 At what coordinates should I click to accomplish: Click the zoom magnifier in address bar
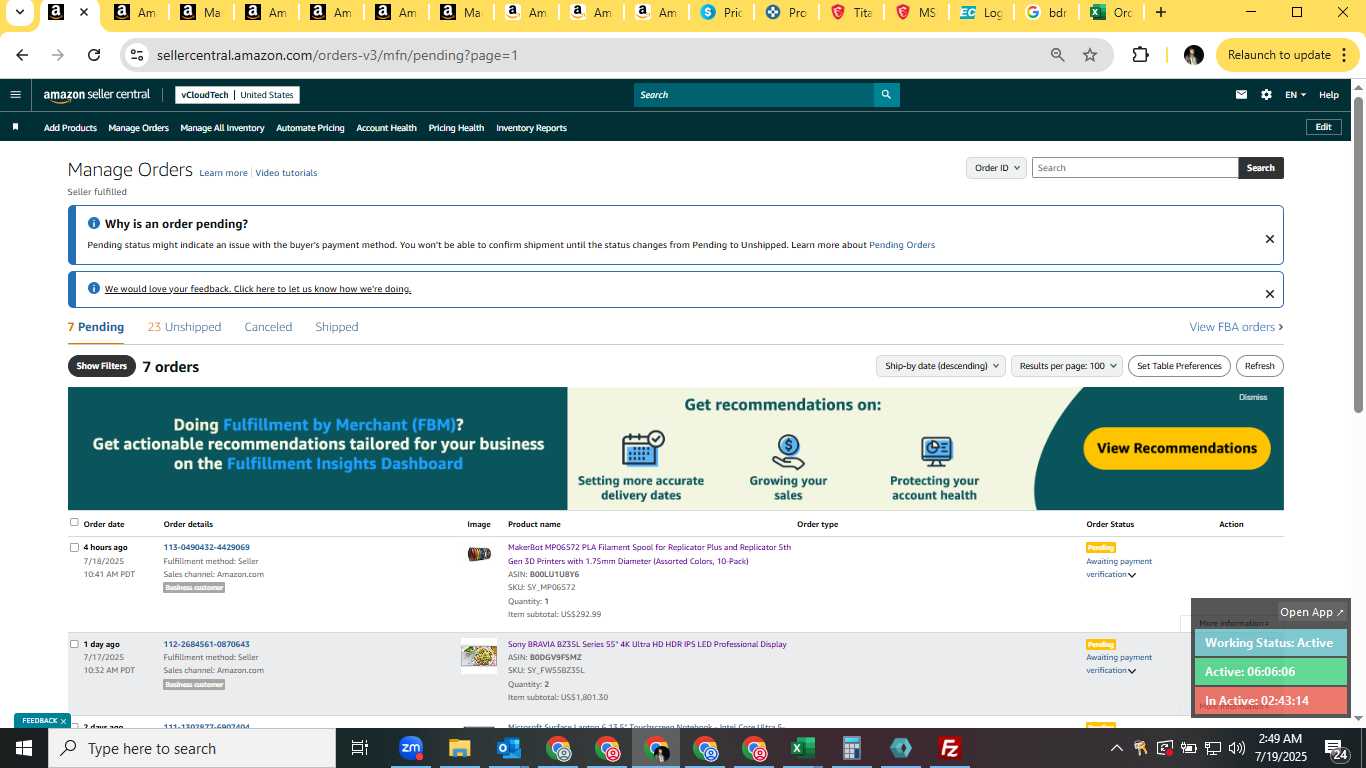(x=1057, y=55)
